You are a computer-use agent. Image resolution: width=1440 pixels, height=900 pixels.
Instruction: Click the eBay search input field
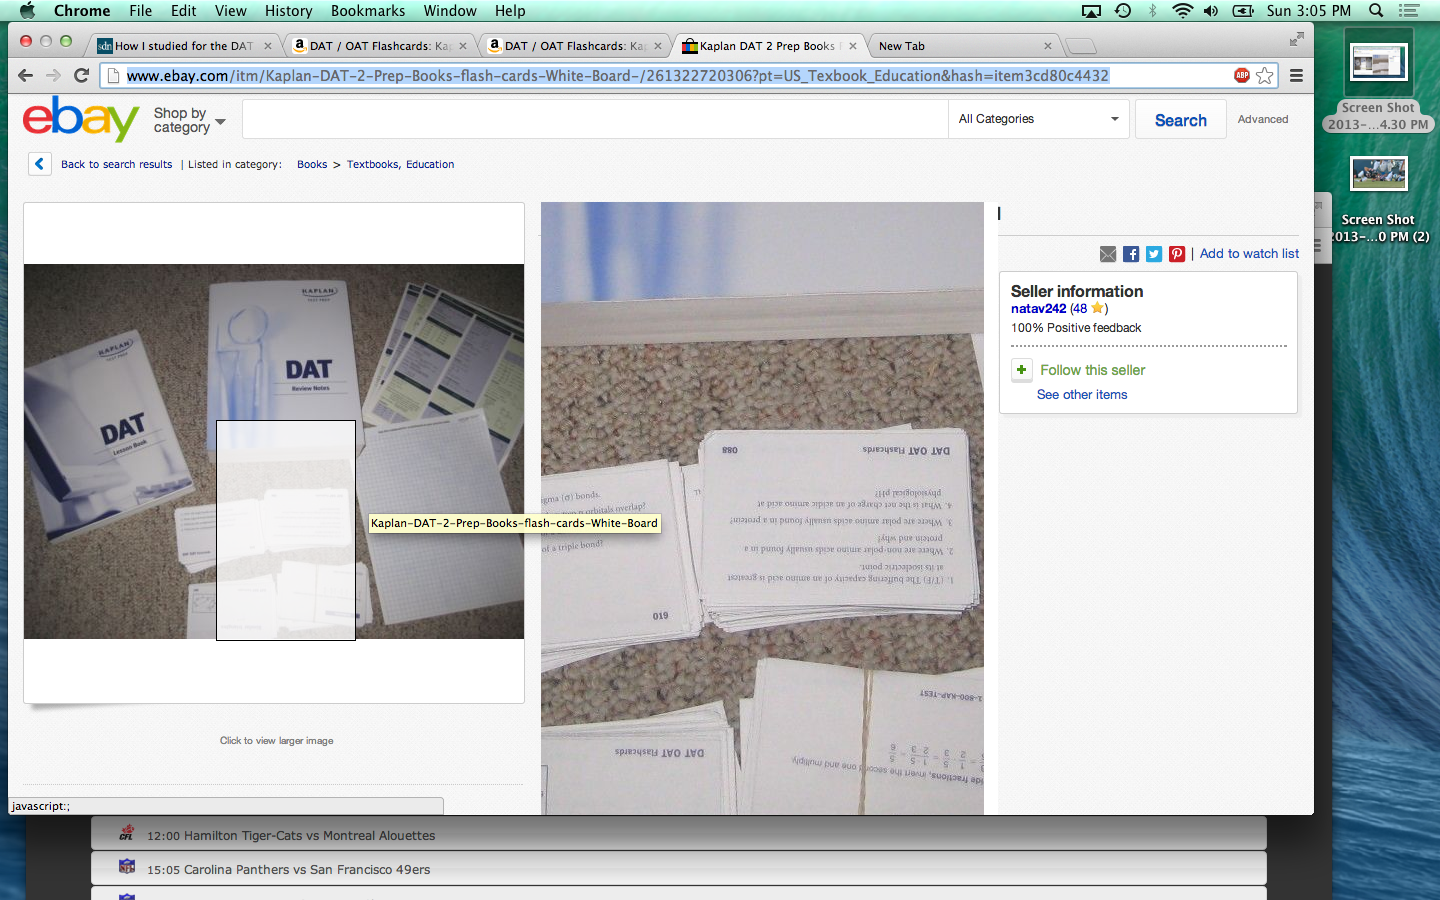pyautogui.click(x=595, y=119)
